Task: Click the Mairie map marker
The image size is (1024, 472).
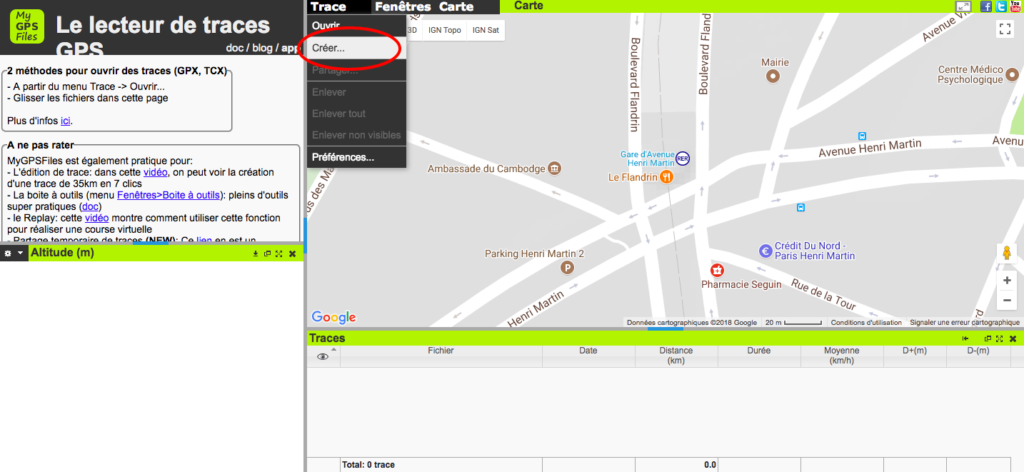Action: [774, 76]
